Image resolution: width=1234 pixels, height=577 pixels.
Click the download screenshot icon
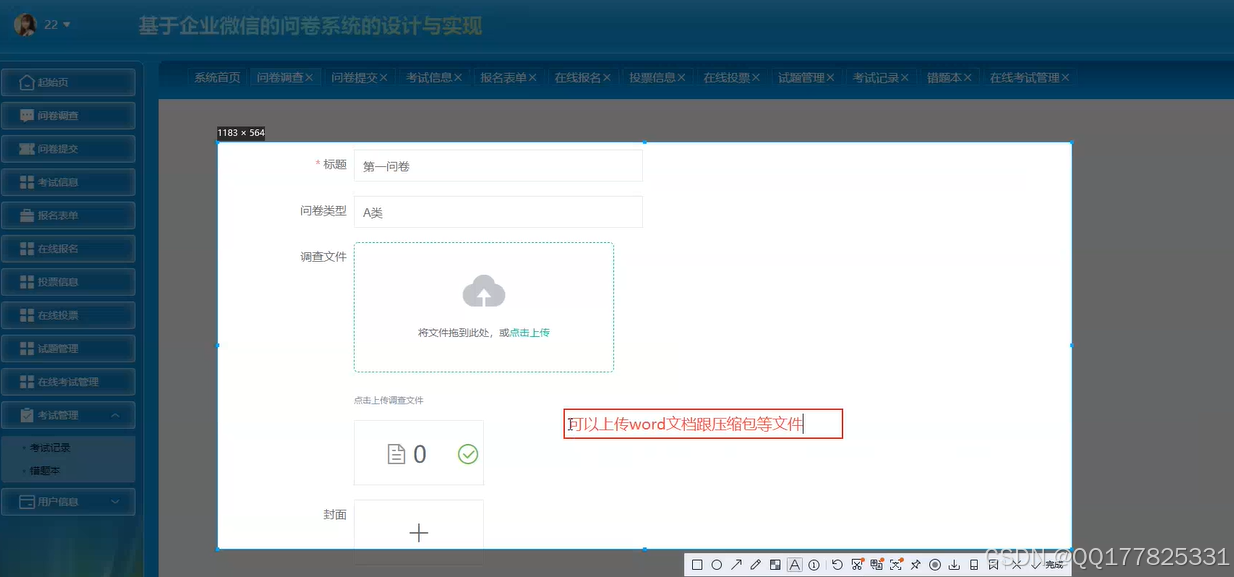953,564
